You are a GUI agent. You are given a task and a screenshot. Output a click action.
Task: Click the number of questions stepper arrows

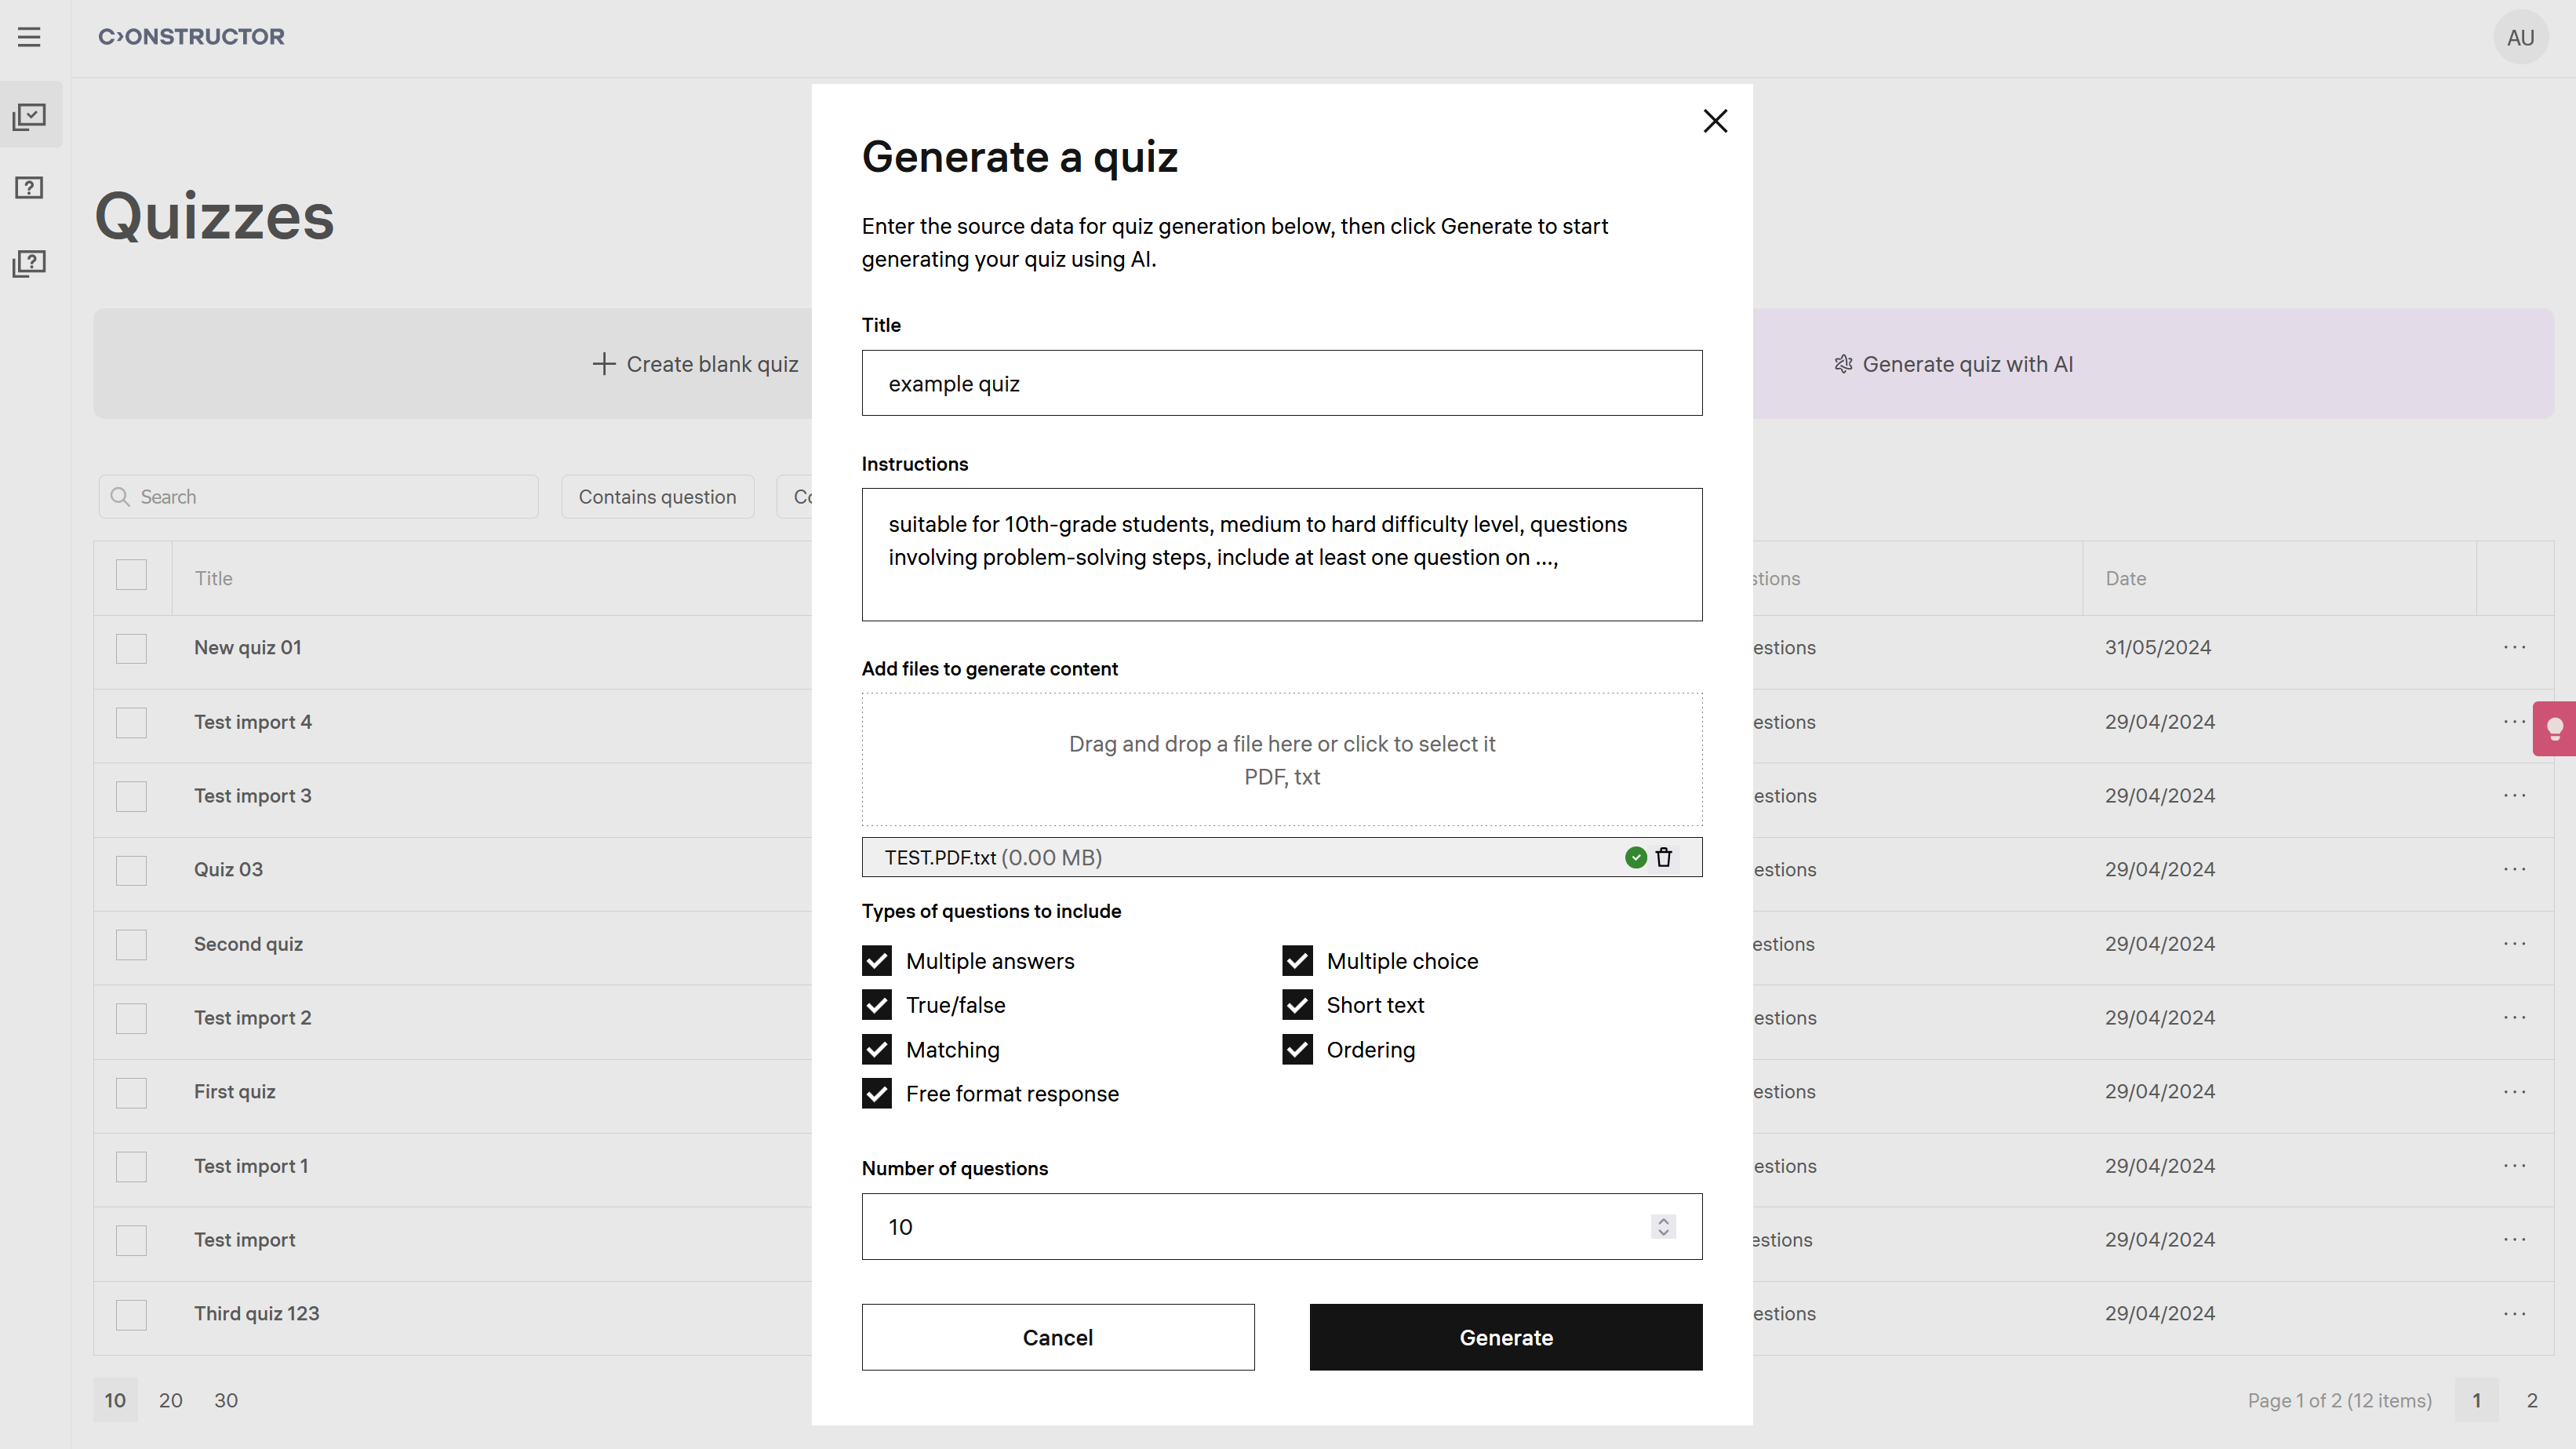tap(1663, 1227)
